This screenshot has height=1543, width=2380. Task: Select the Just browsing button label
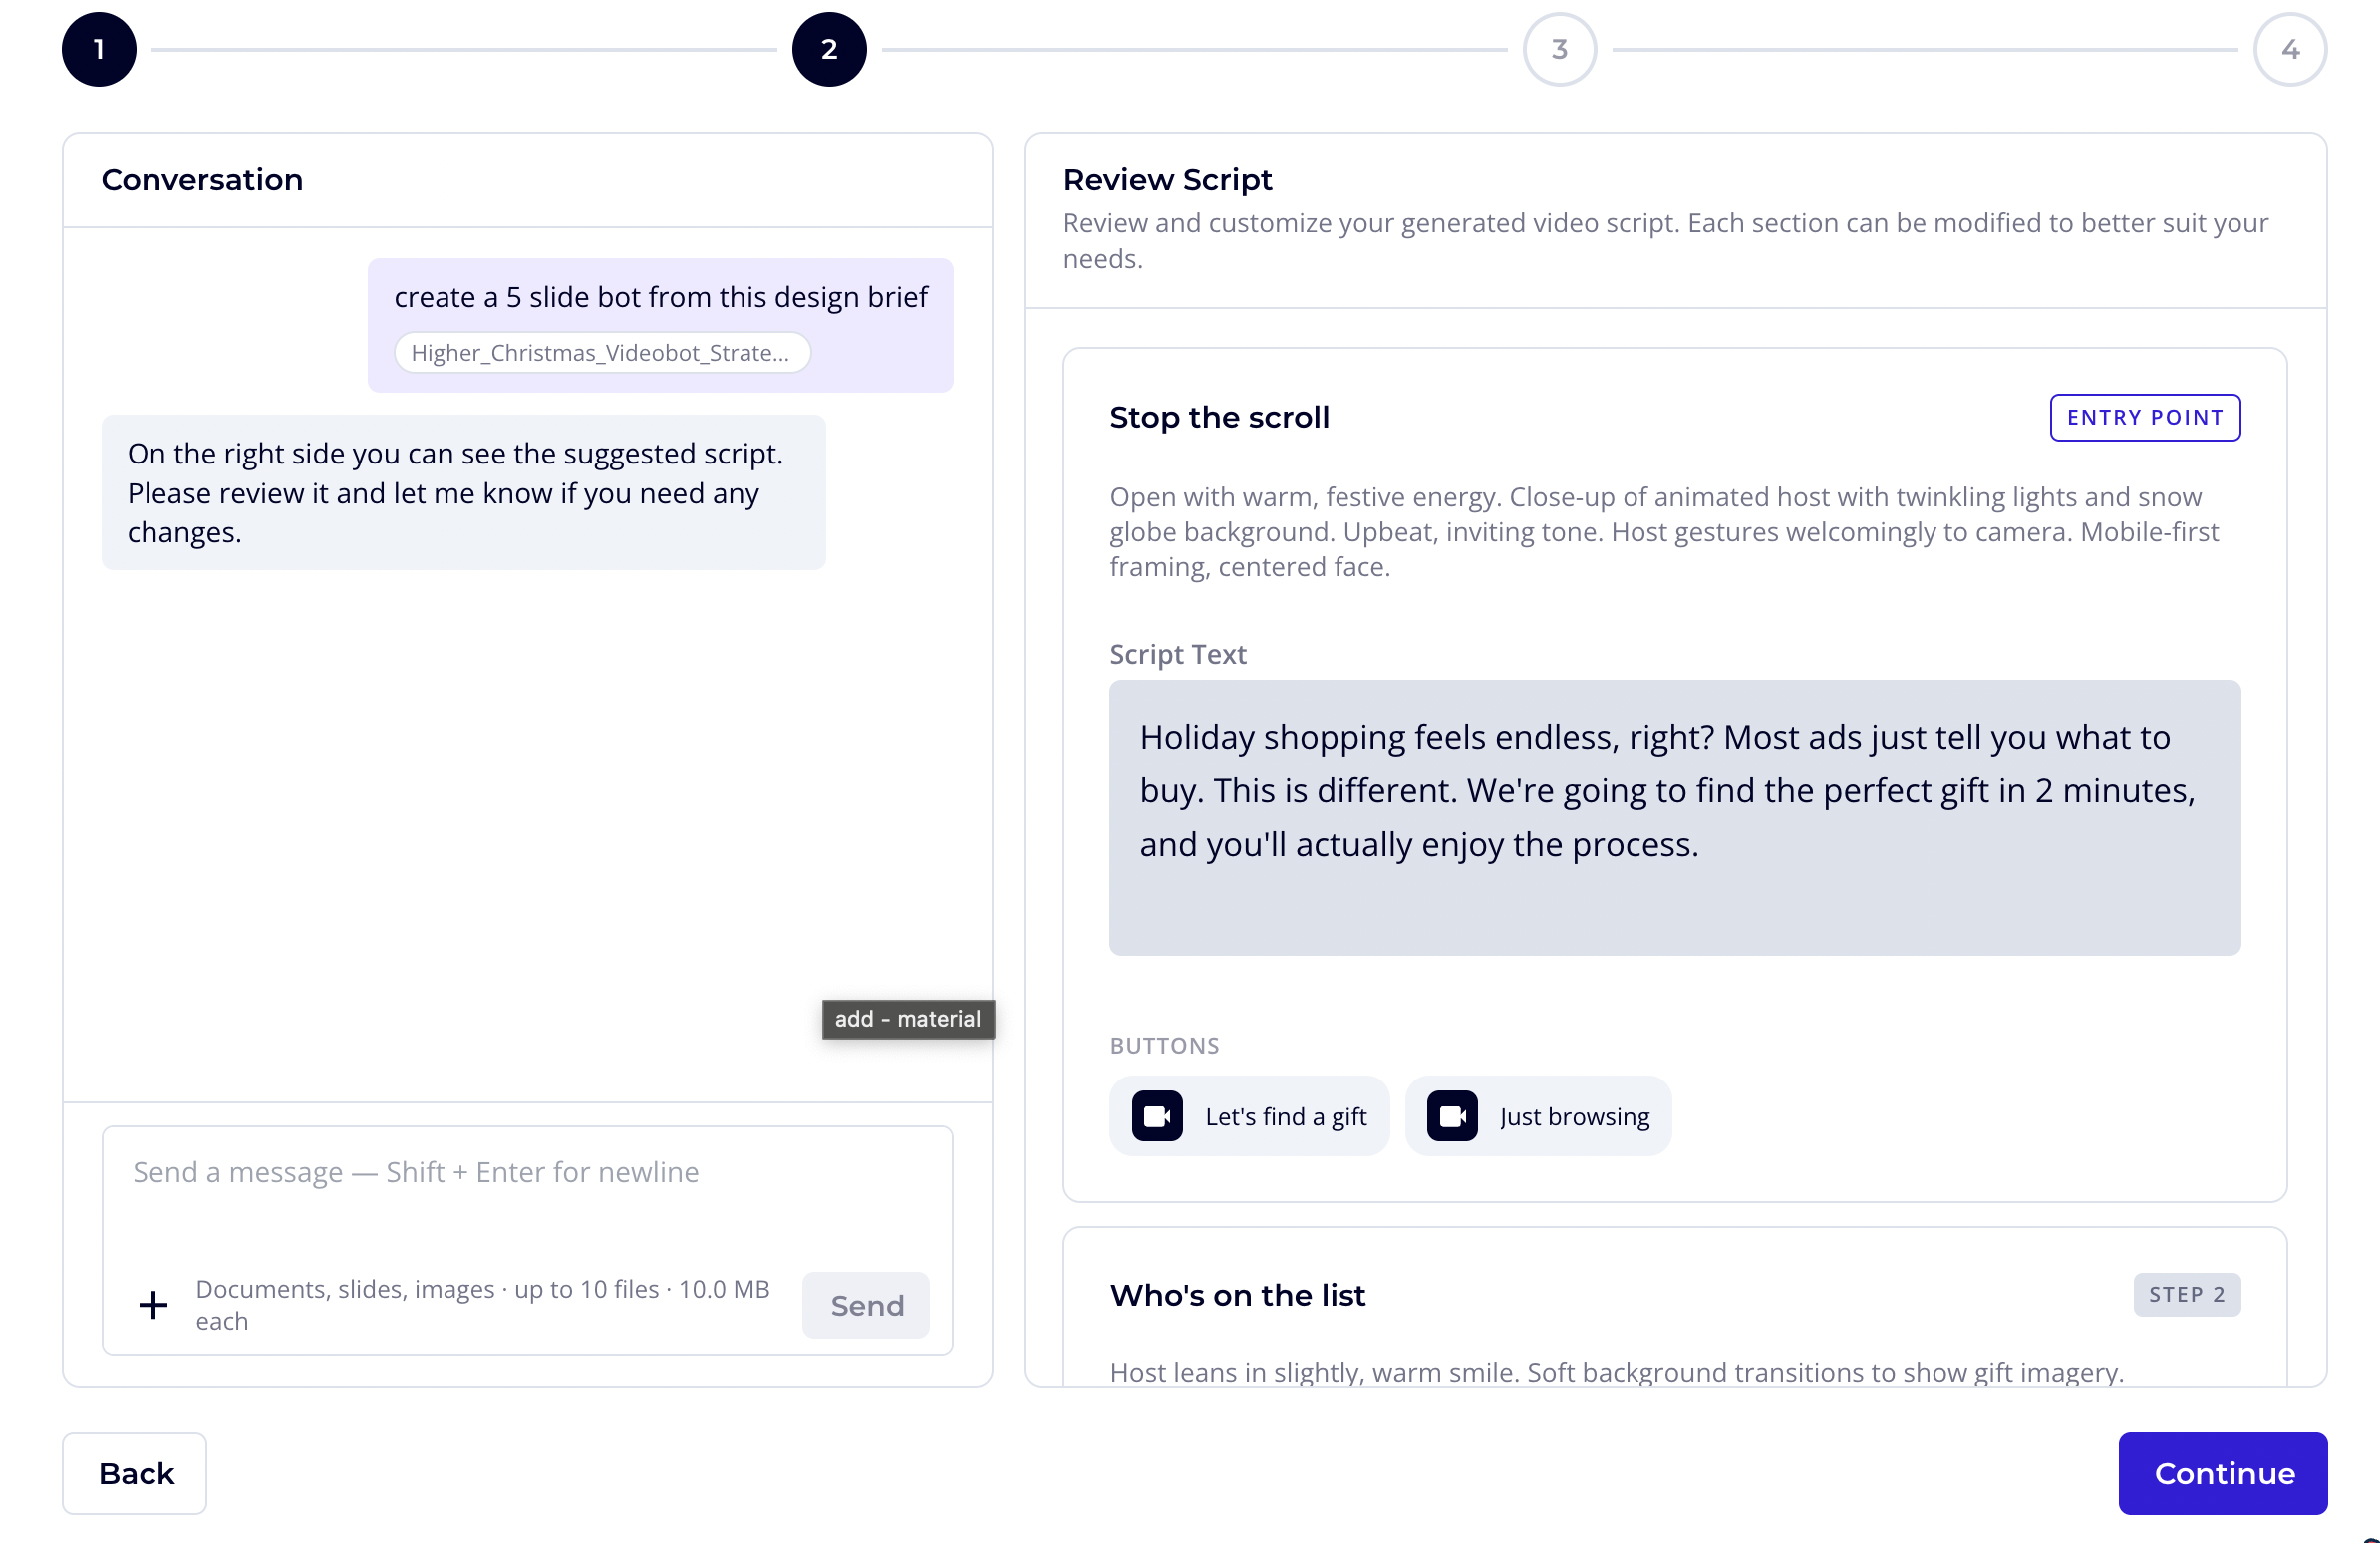pyautogui.click(x=1575, y=1116)
